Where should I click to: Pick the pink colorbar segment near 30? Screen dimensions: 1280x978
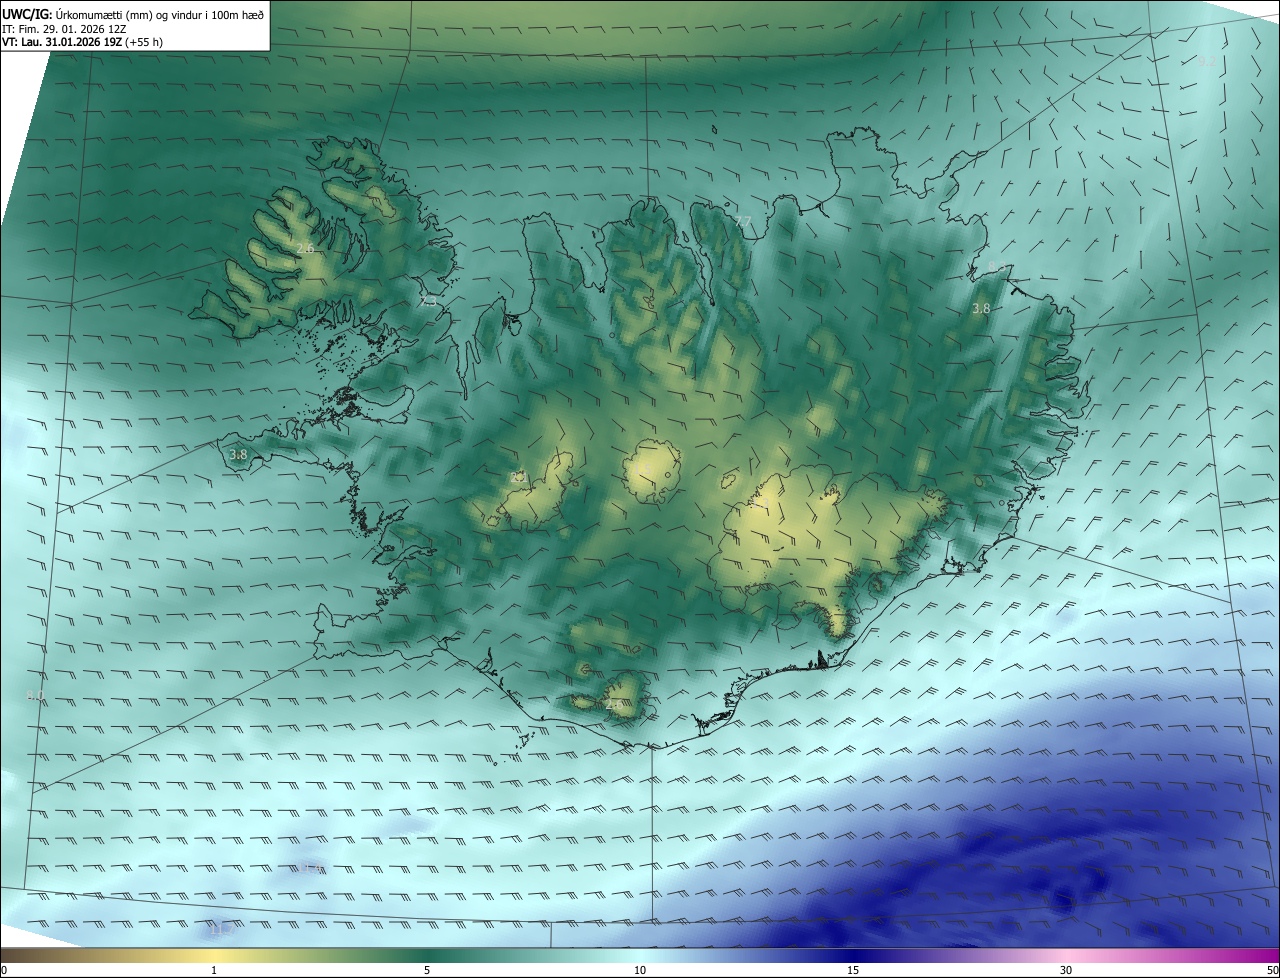tap(1066, 955)
